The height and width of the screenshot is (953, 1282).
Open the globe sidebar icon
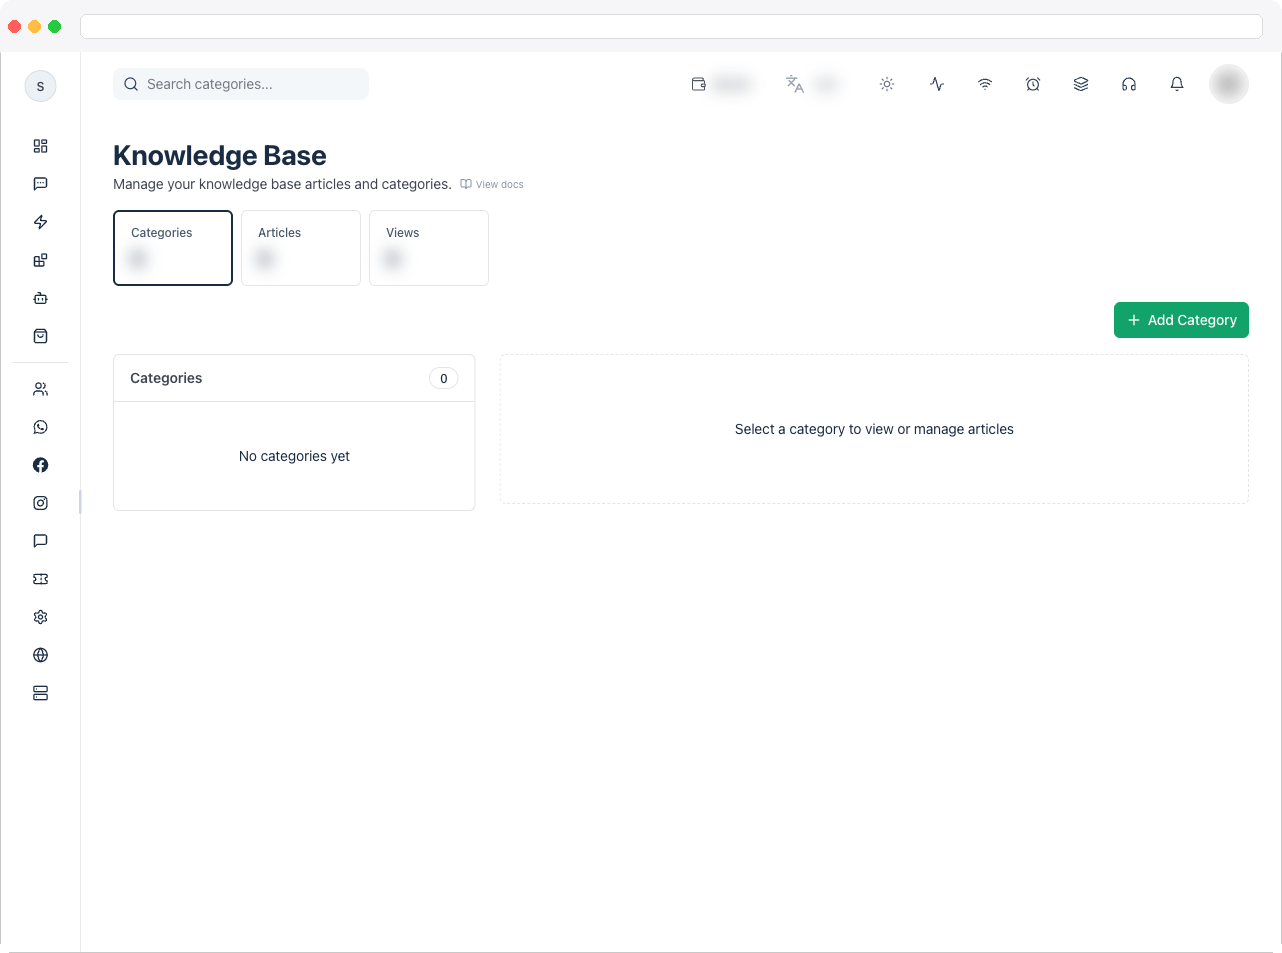pyautogui.click(x=40, y=655)
